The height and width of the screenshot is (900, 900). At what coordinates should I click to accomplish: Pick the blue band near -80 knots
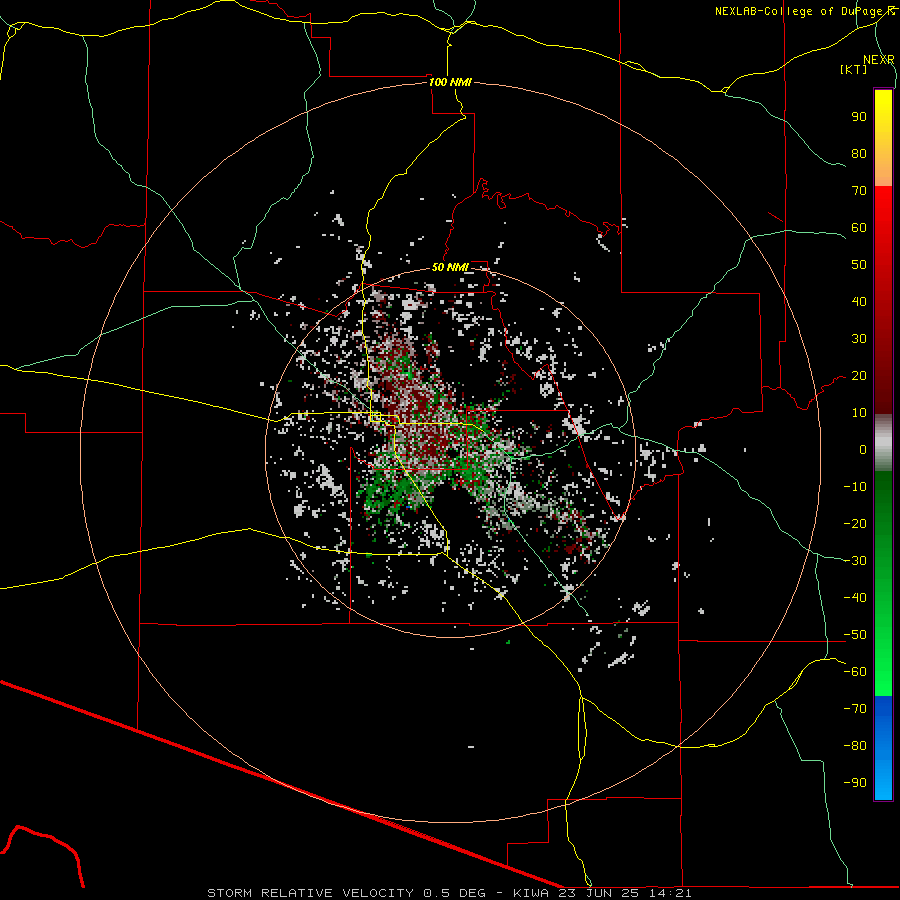883,746
